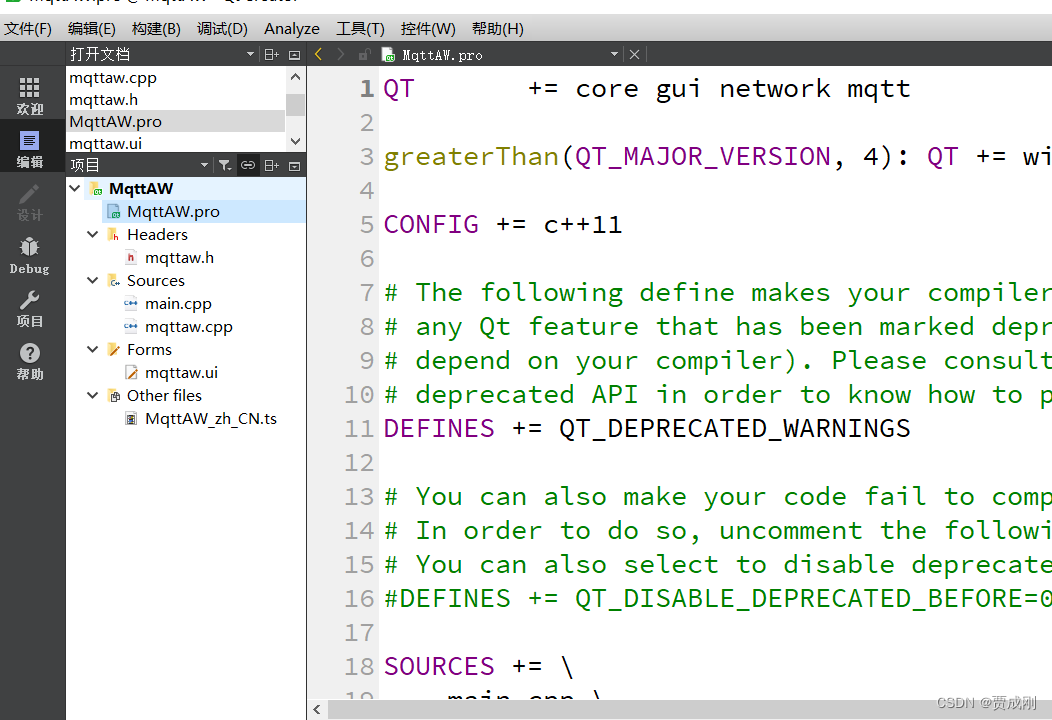Select MqttAW.pro in project tree
This screenshot has width=1052, height=720.
pos(173,211)
